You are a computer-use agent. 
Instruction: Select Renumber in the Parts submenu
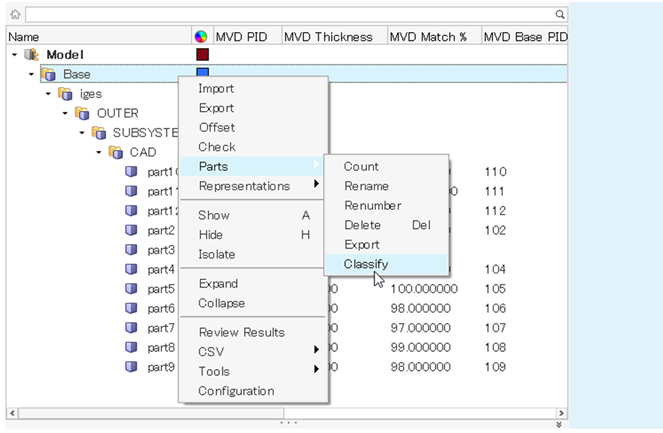(372, 206)
